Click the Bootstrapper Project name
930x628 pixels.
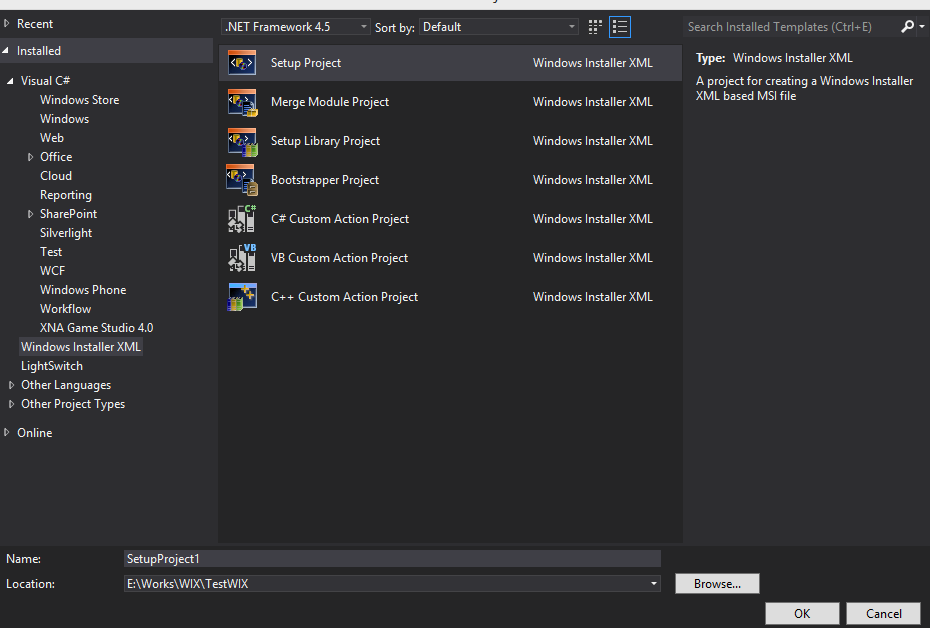point(324,180)
